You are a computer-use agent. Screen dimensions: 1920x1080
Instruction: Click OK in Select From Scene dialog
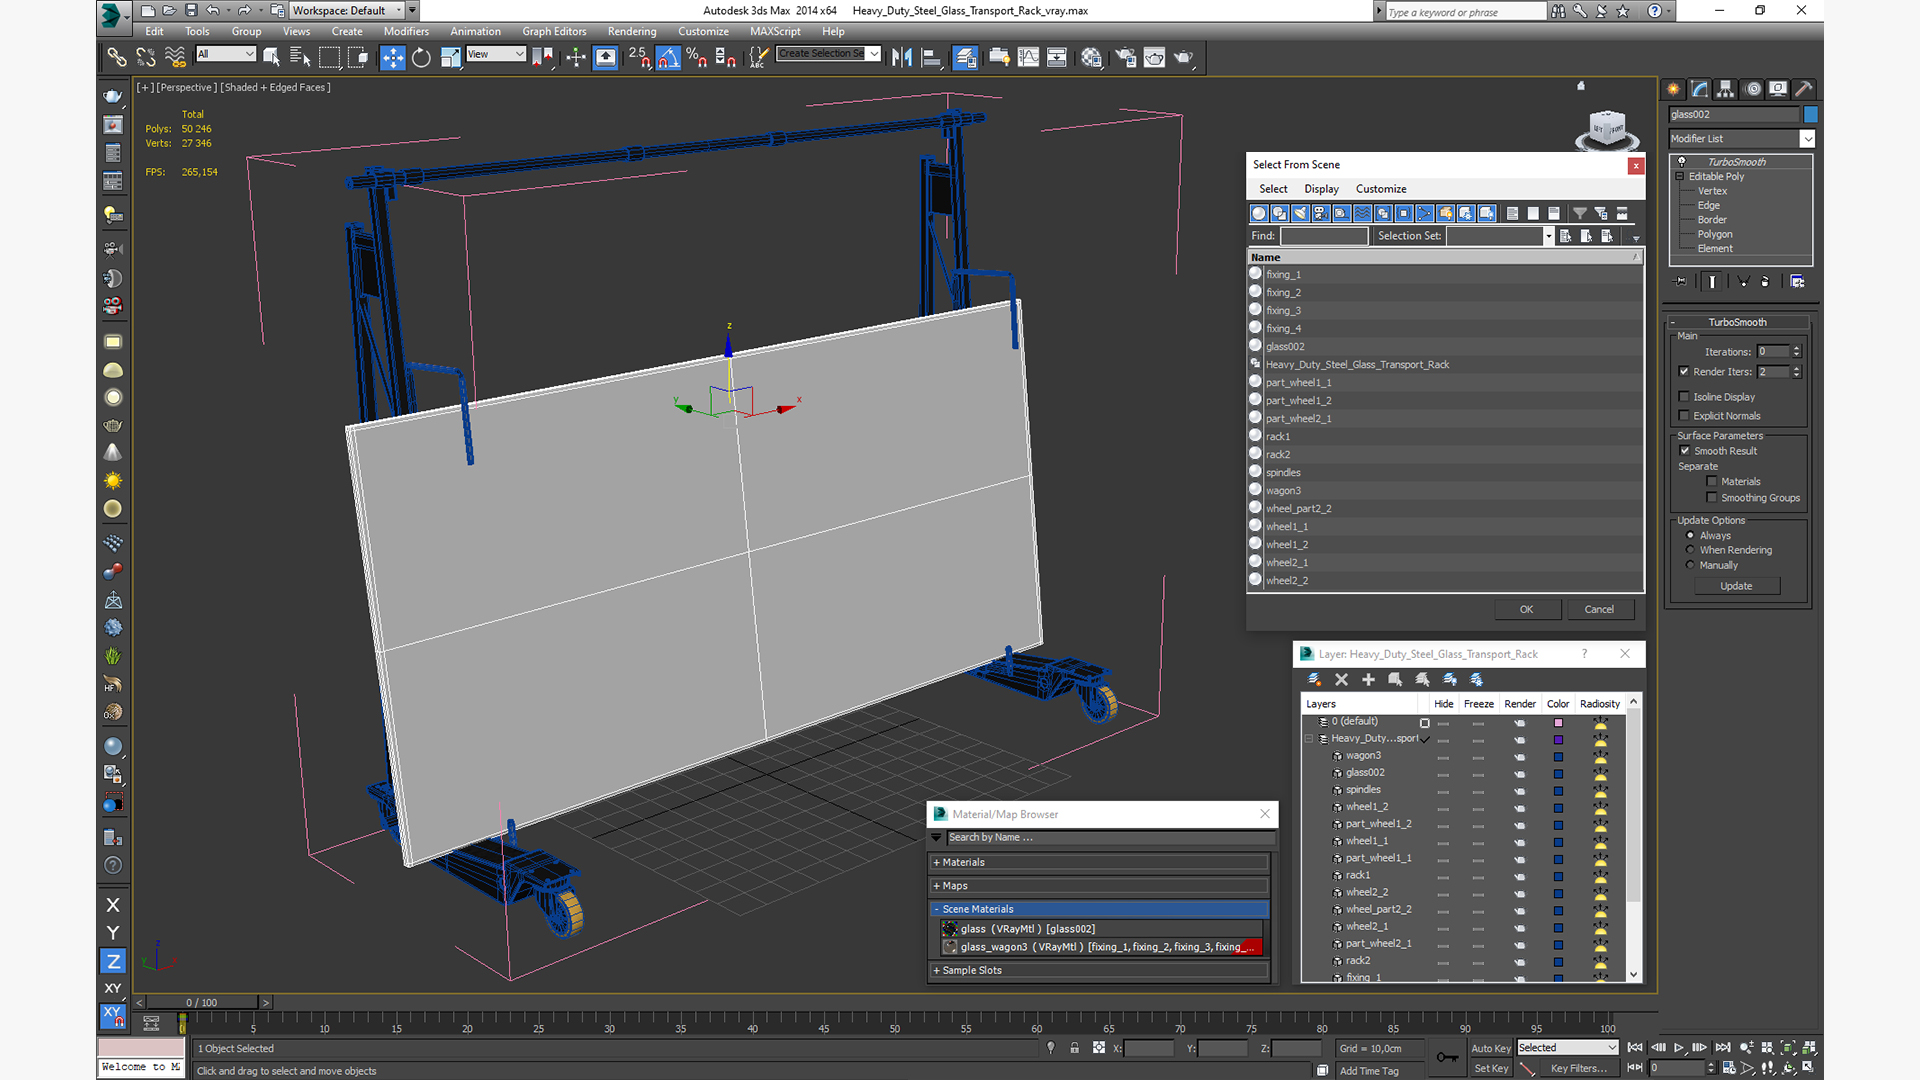(1526, 609)
